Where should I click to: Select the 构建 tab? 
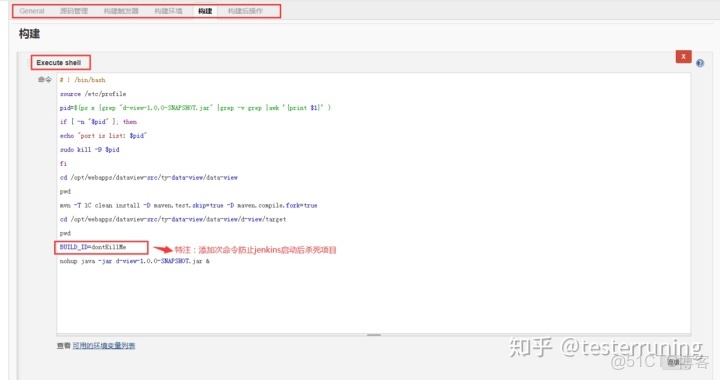point(205,11)
